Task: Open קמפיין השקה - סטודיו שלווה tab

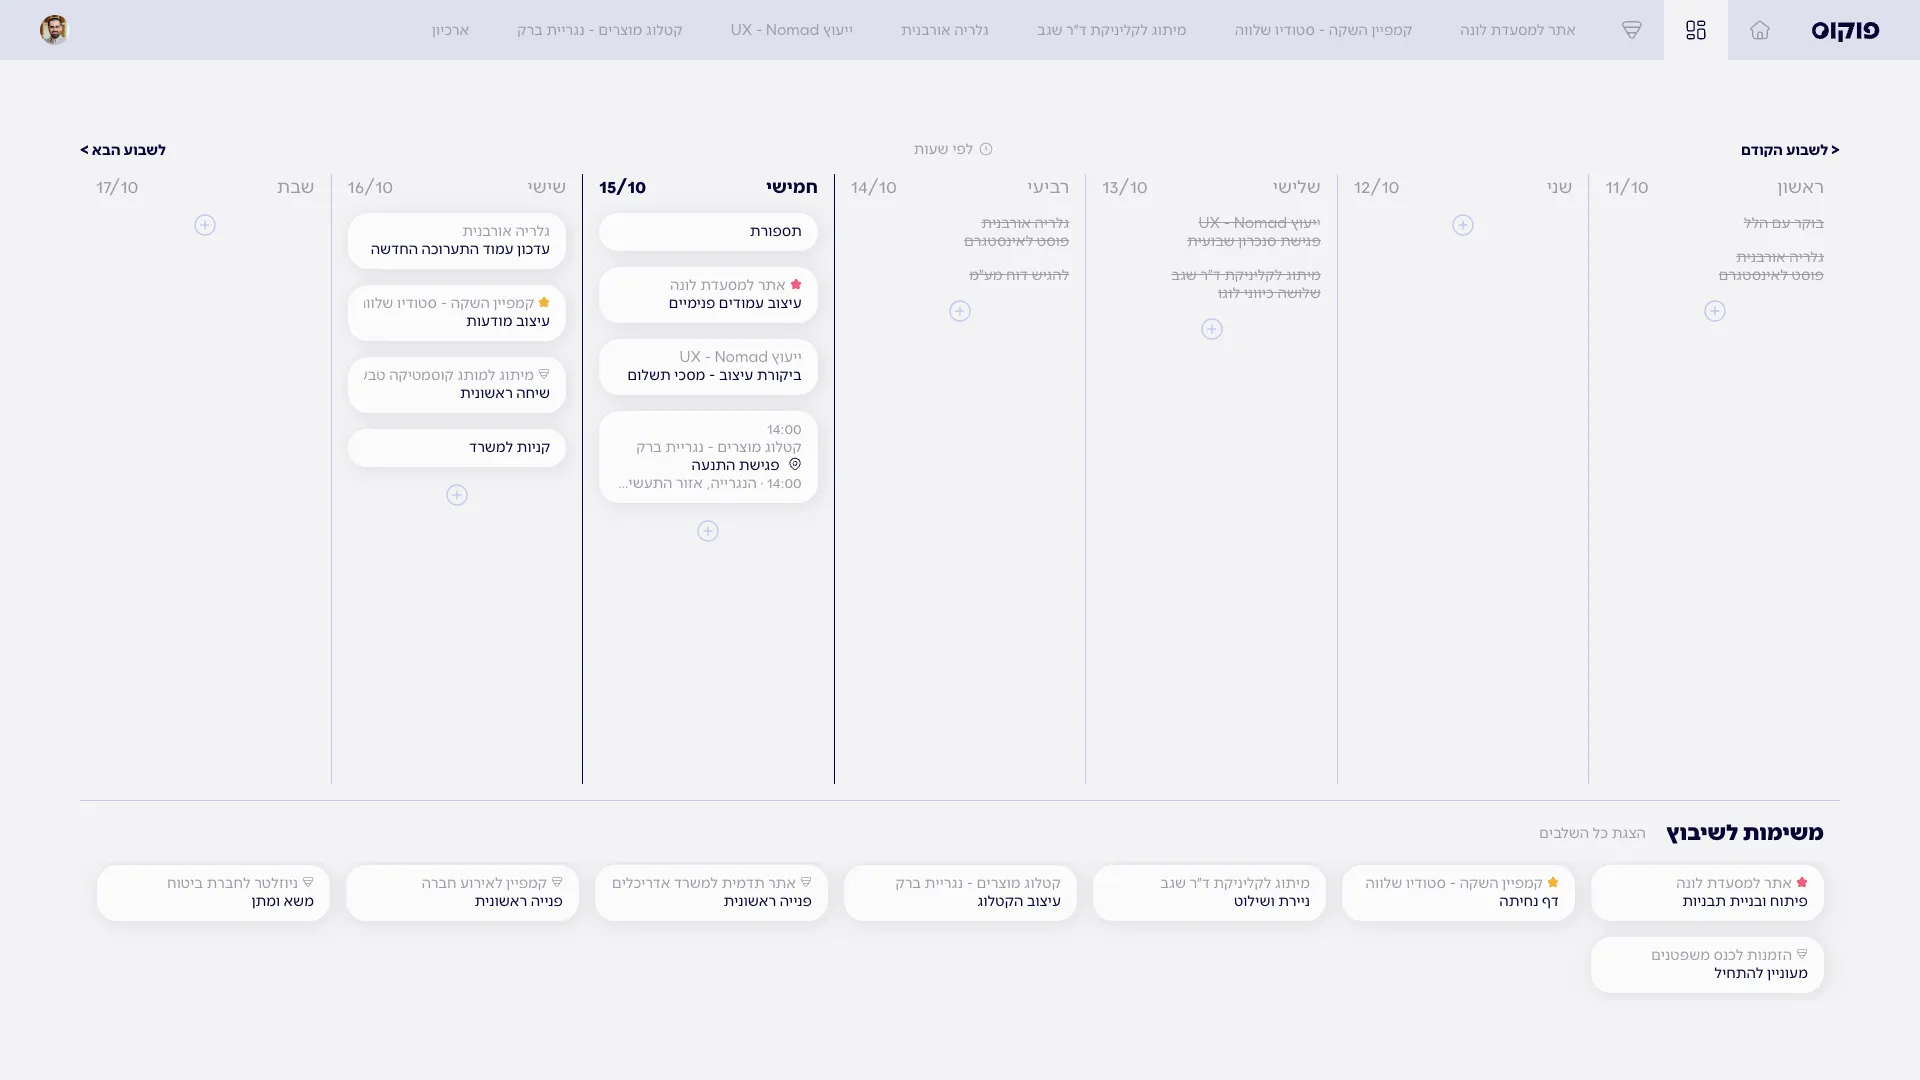Action: tap(1323, 30)
